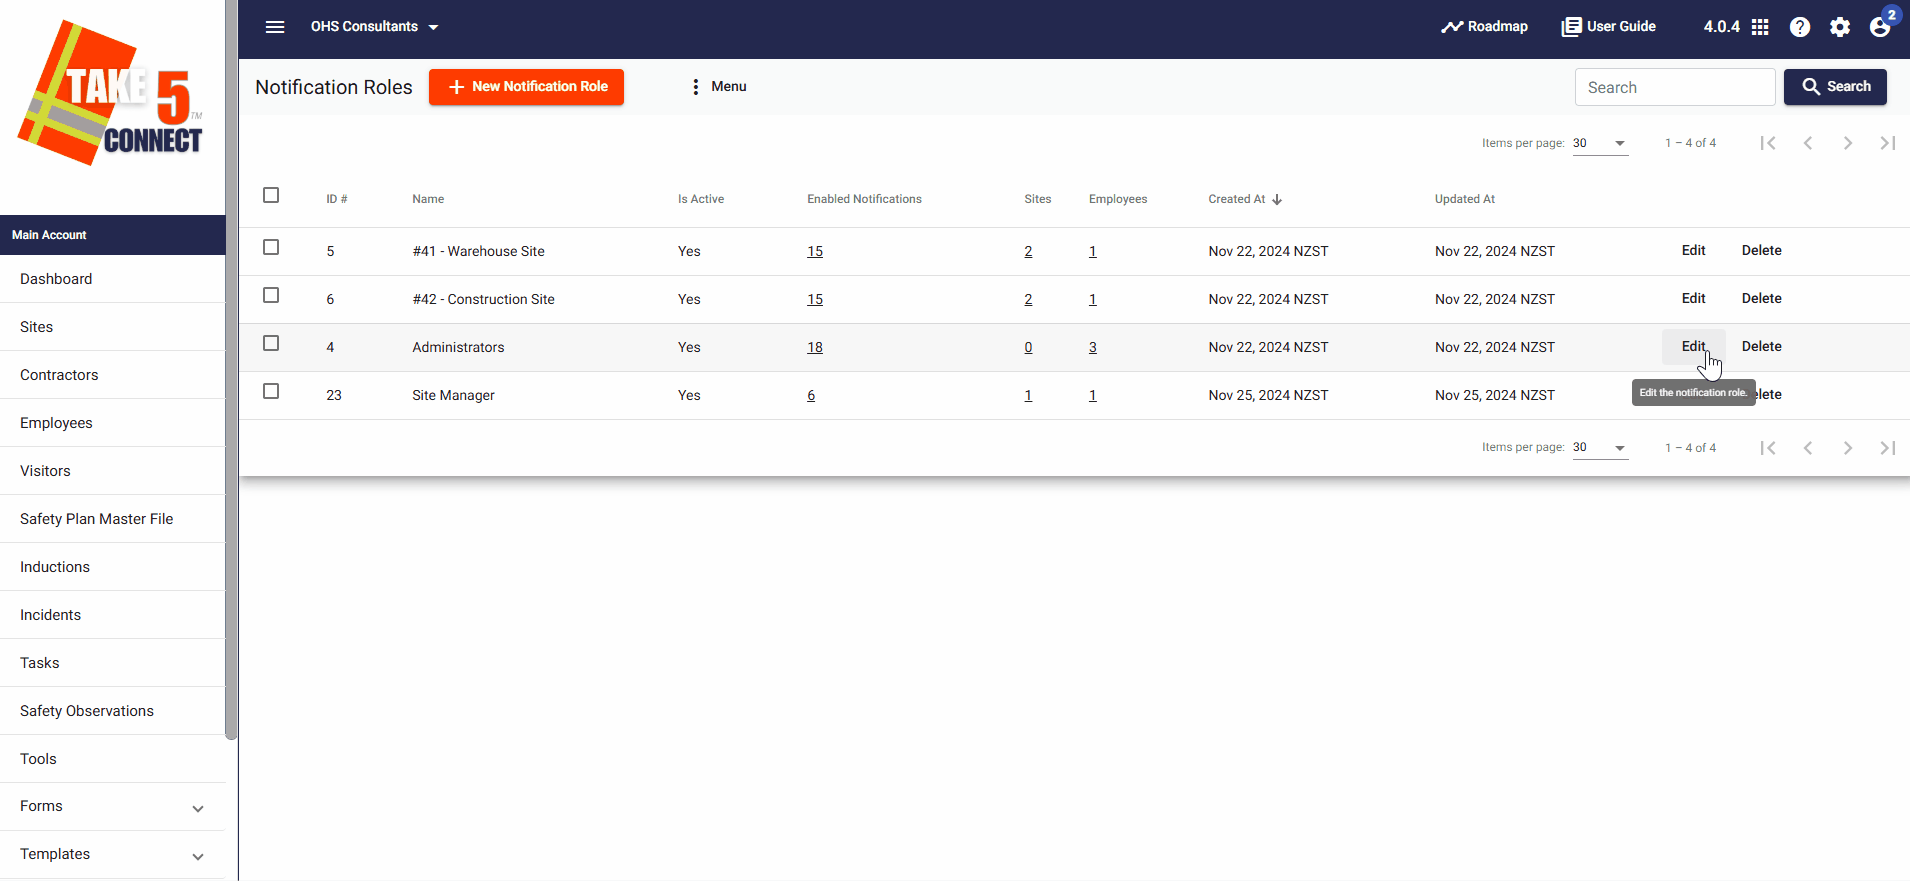Delete the #42 - Construction Site role
The width and height of the screenshot is (1910, 881).
pyautogui.click(x=1761, y=299)
